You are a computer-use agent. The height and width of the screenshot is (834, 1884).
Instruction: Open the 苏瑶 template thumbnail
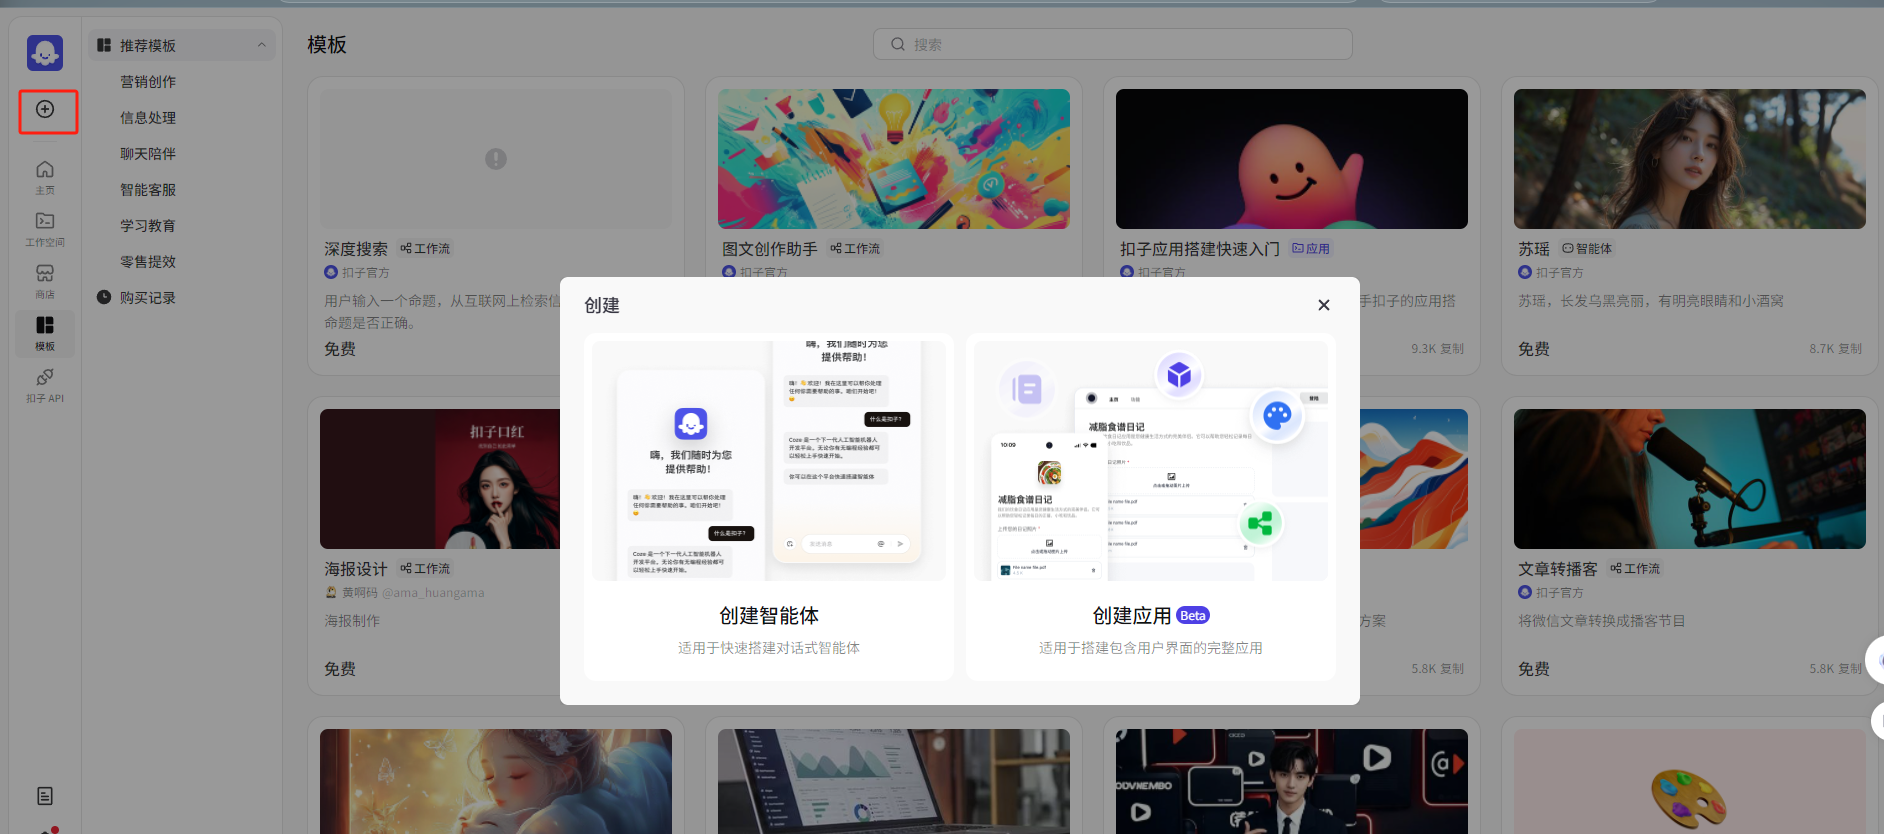(x=1689, y=159)
